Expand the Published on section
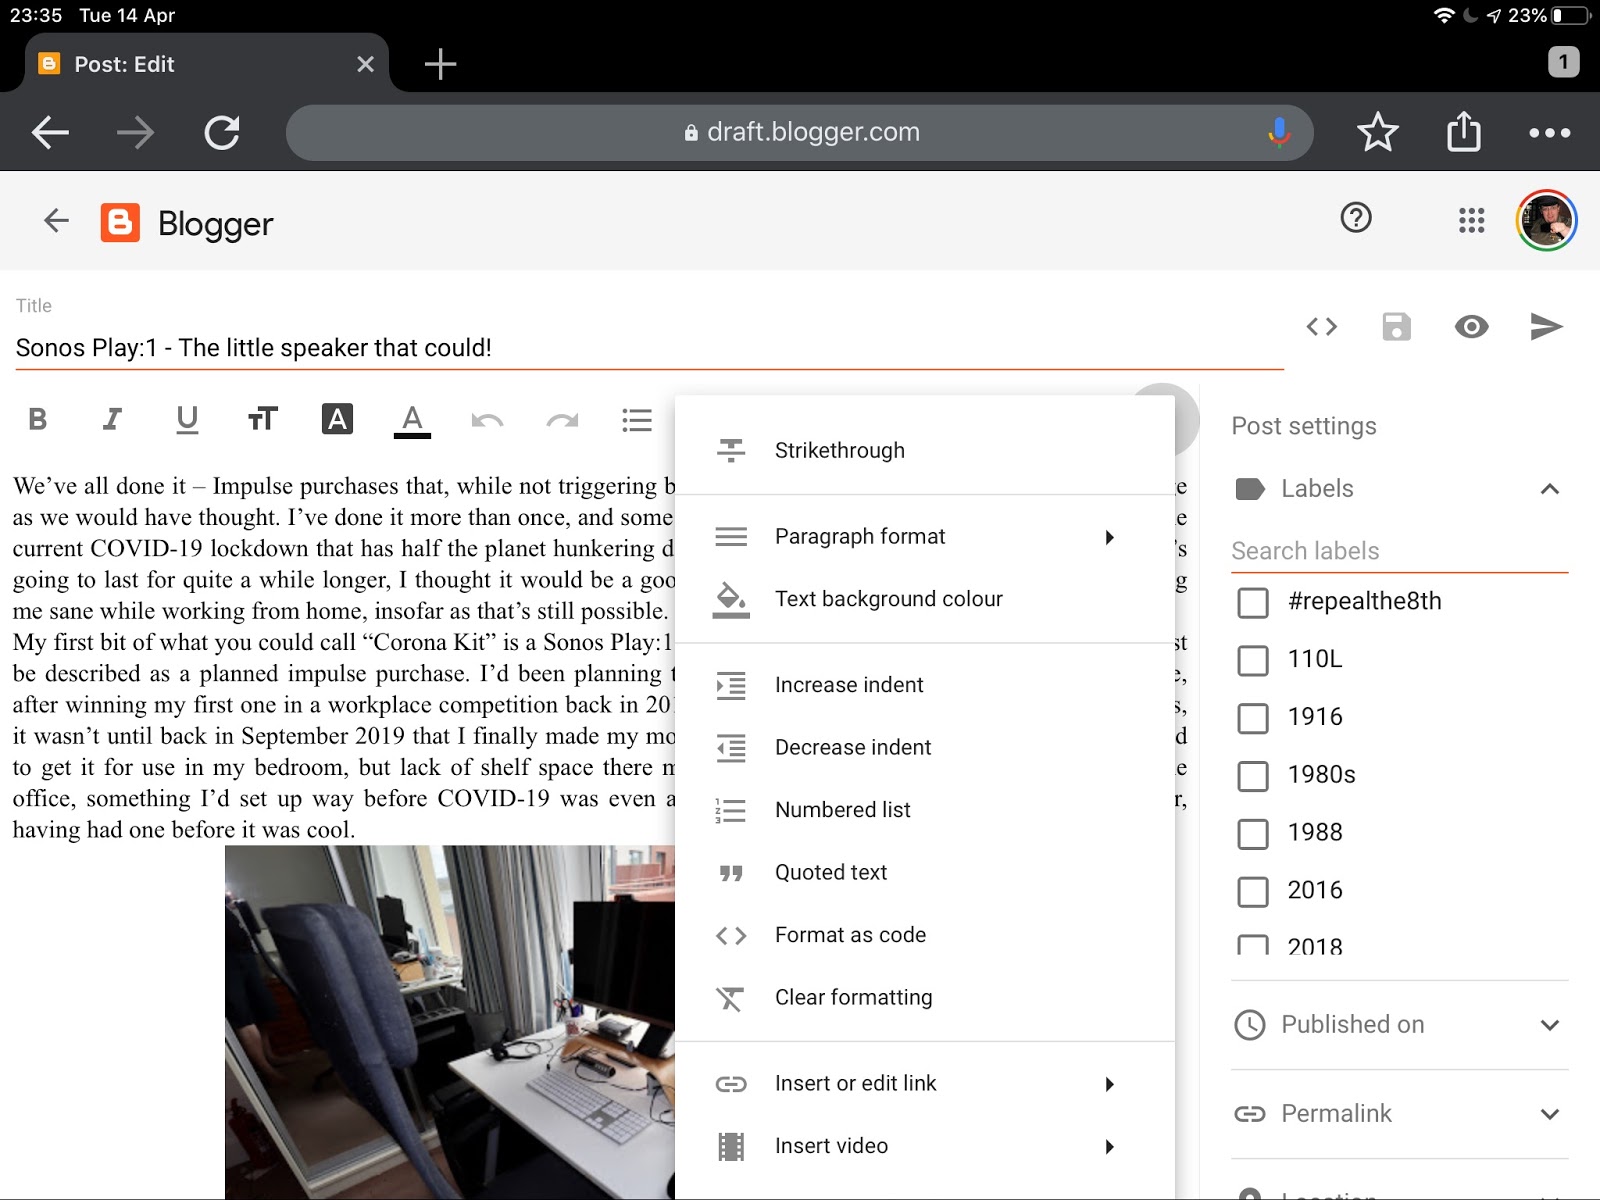Image resolution: width=1600 pixels, height=1200 pixels. pos(1549,1025)
